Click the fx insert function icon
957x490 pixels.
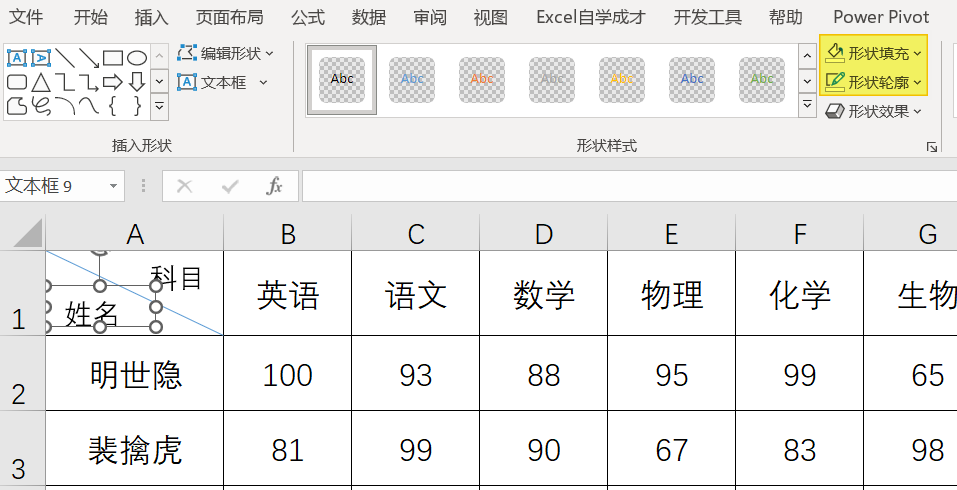pos(275,186)
